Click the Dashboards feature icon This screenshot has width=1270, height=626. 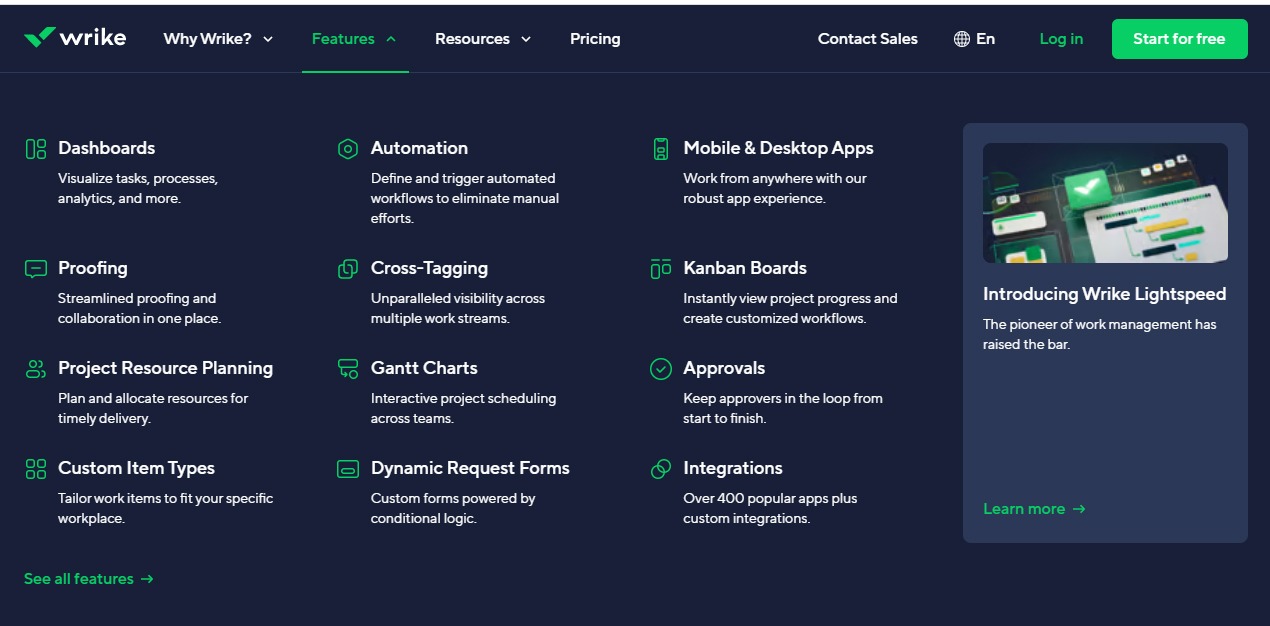coord(36,149)
